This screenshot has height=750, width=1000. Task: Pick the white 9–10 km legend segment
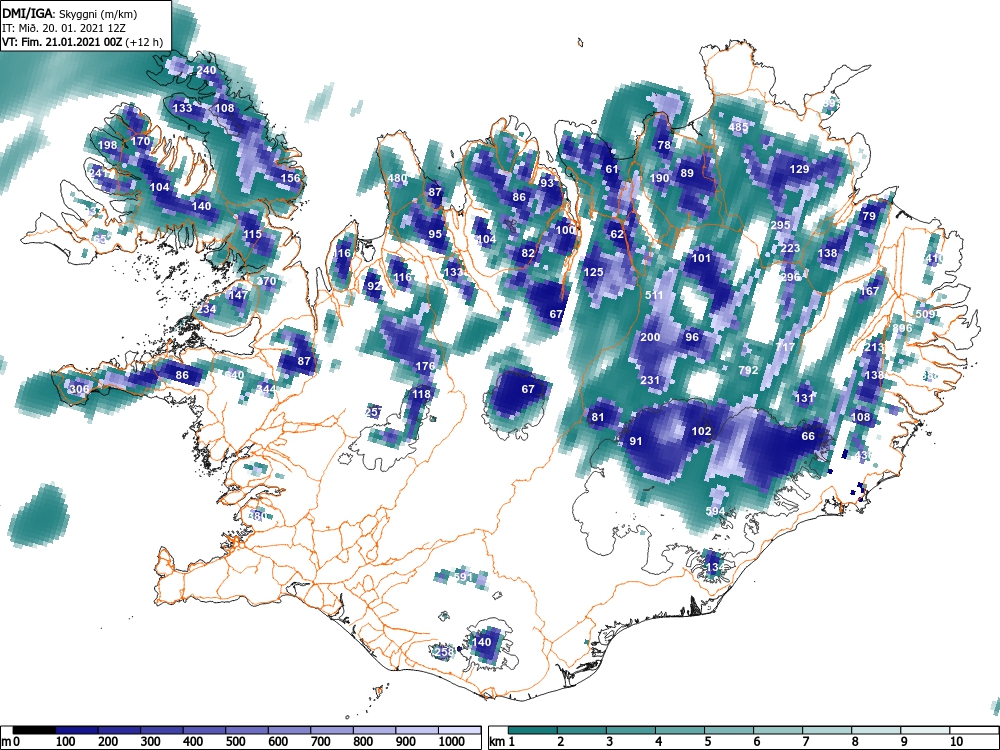[926, 730]
